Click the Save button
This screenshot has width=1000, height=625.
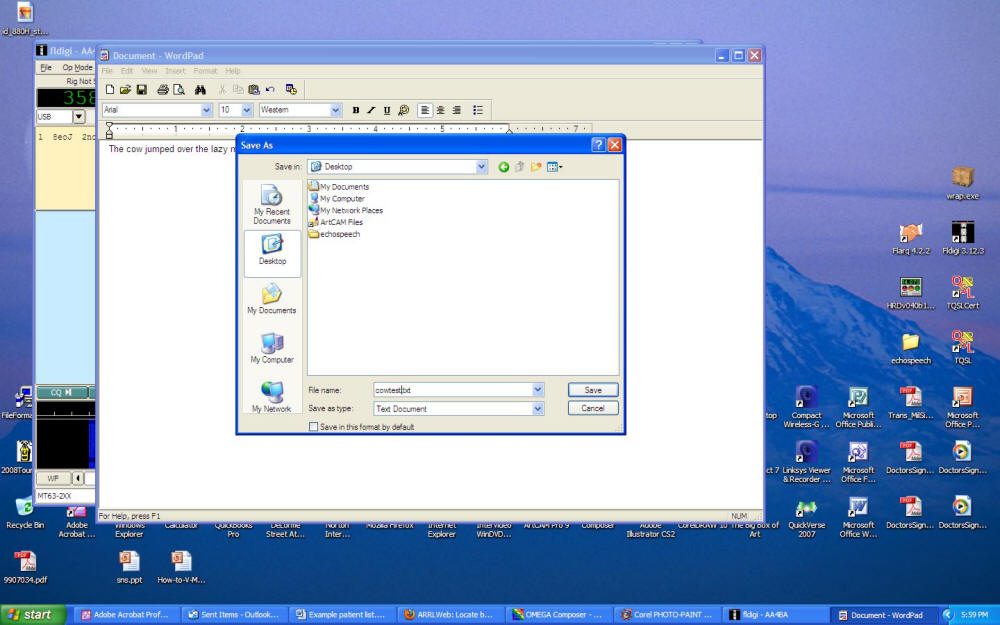pos(592,390)
